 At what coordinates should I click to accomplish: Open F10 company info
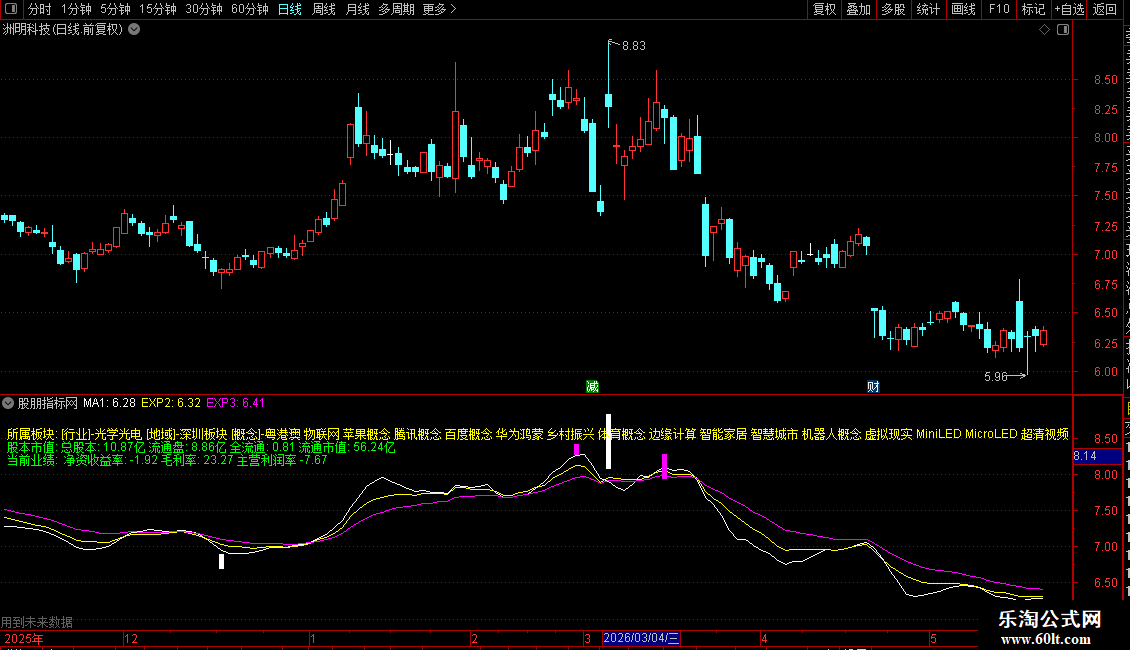[999, 9]
